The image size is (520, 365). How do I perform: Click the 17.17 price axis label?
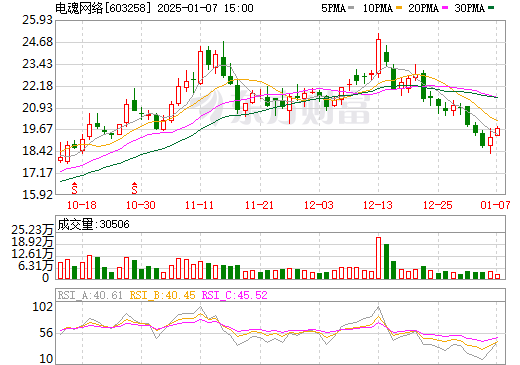(x=37, y=173)
